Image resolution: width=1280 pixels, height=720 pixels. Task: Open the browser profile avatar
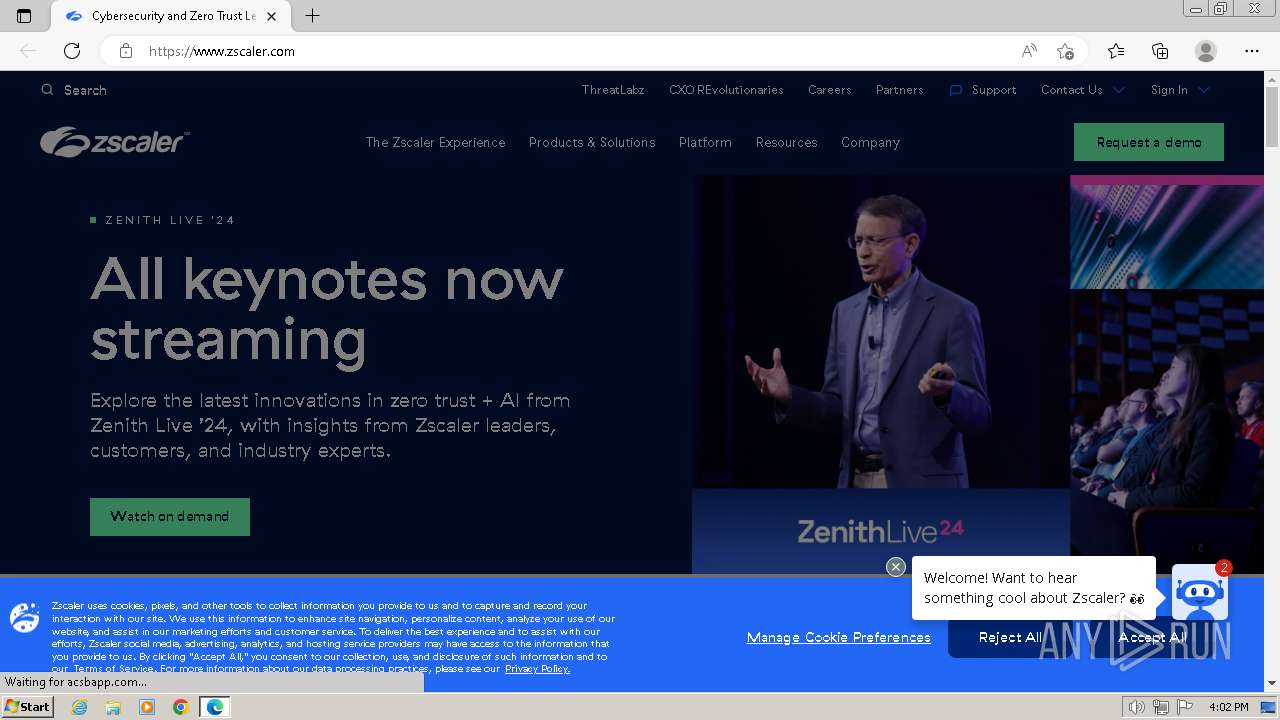tap(1206, 51)
